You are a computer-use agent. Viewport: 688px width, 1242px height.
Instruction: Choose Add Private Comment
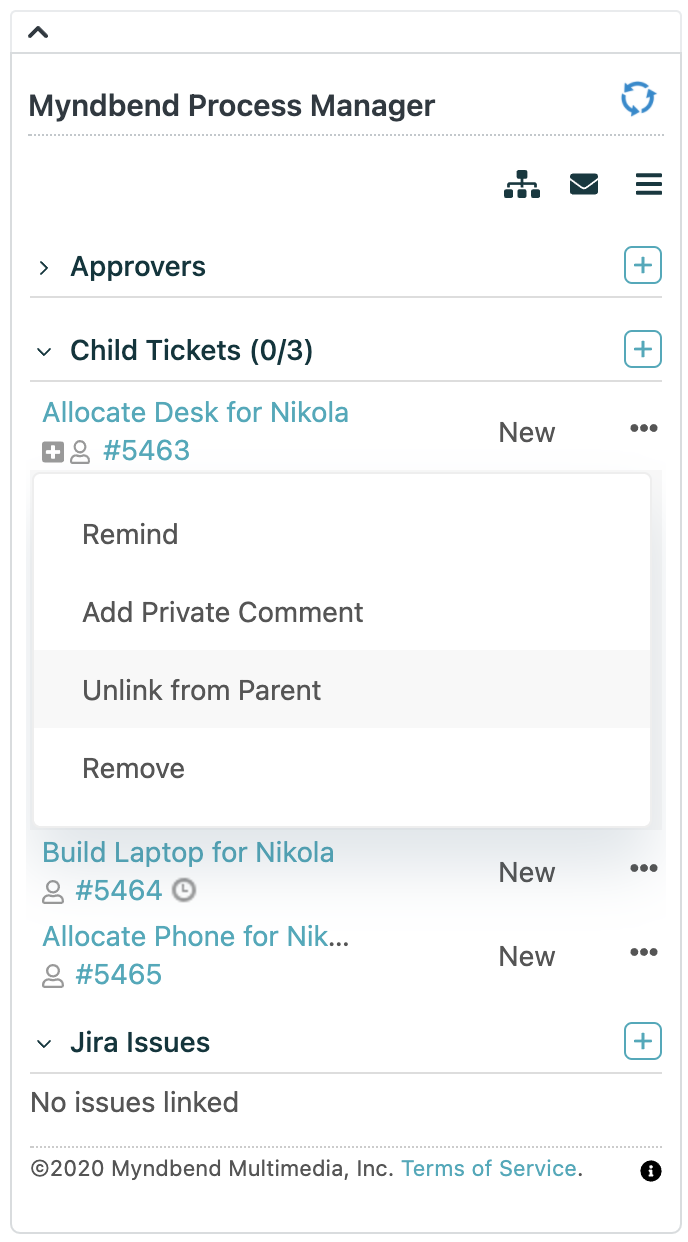click(342, 612)
